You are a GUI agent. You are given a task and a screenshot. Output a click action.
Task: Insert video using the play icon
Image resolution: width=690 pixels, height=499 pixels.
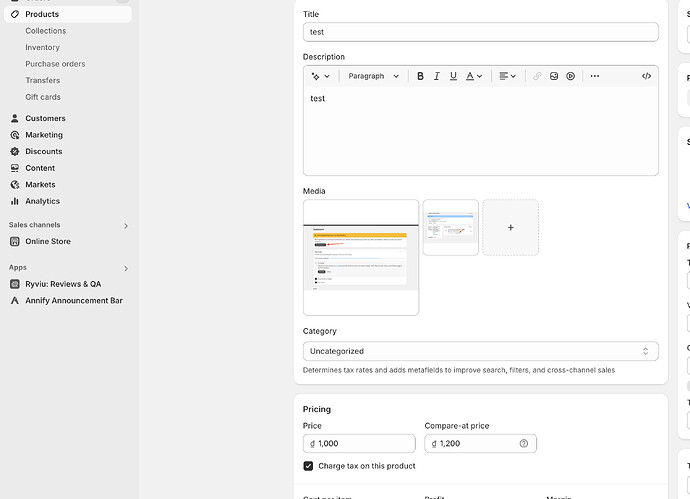[x=570, y=76]
